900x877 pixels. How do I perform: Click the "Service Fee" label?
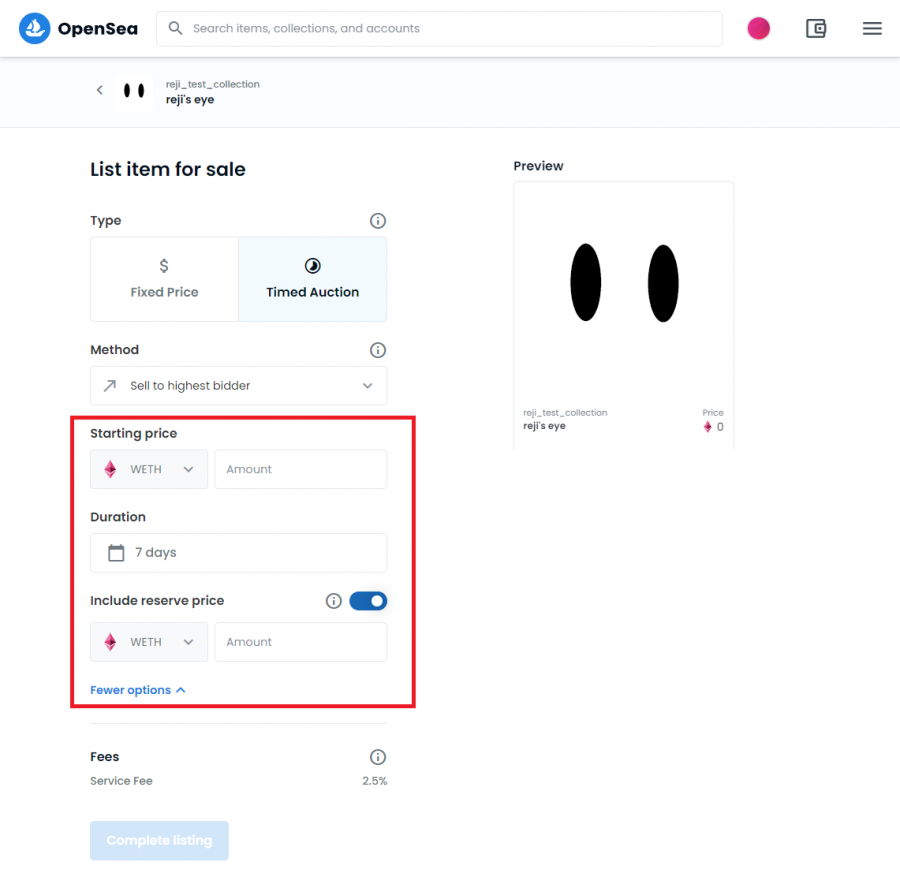click(121, 781)
